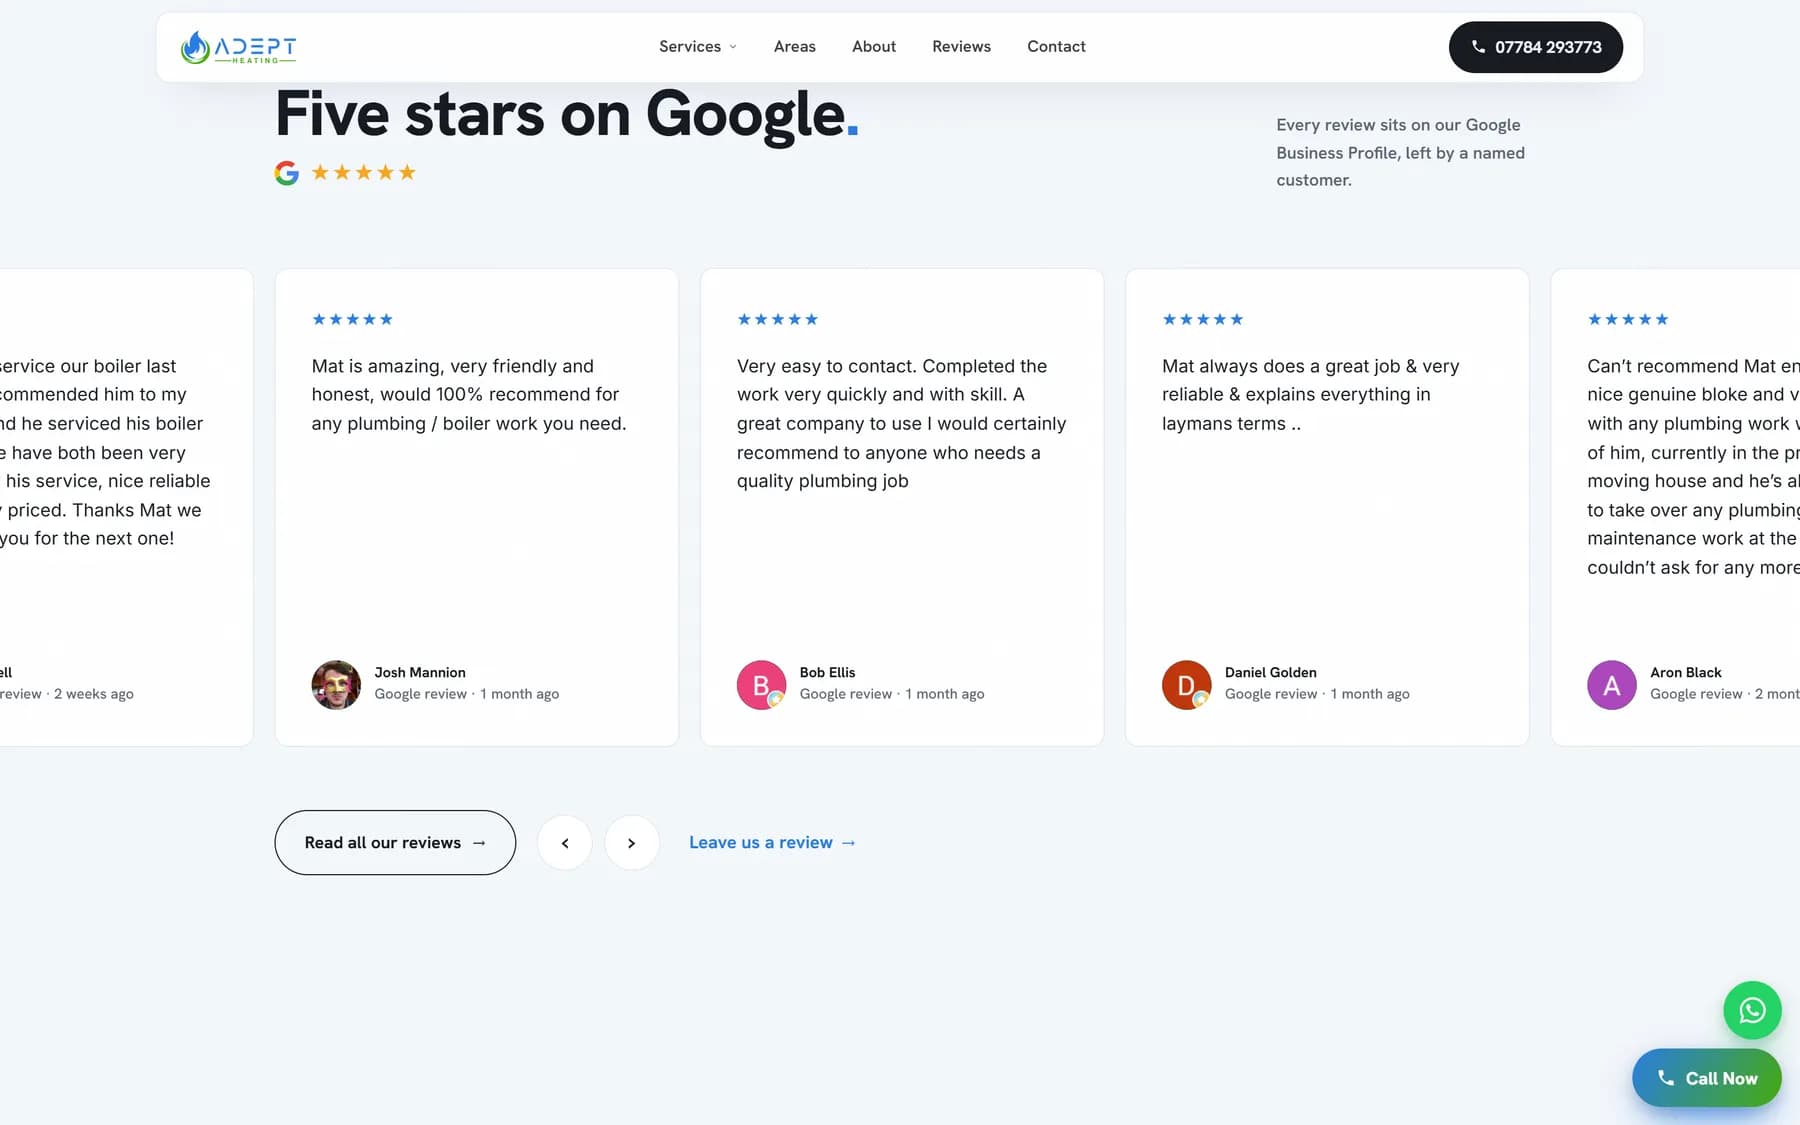
Task: Click Bob Ellis avatar circle
Action: point(761,685)
